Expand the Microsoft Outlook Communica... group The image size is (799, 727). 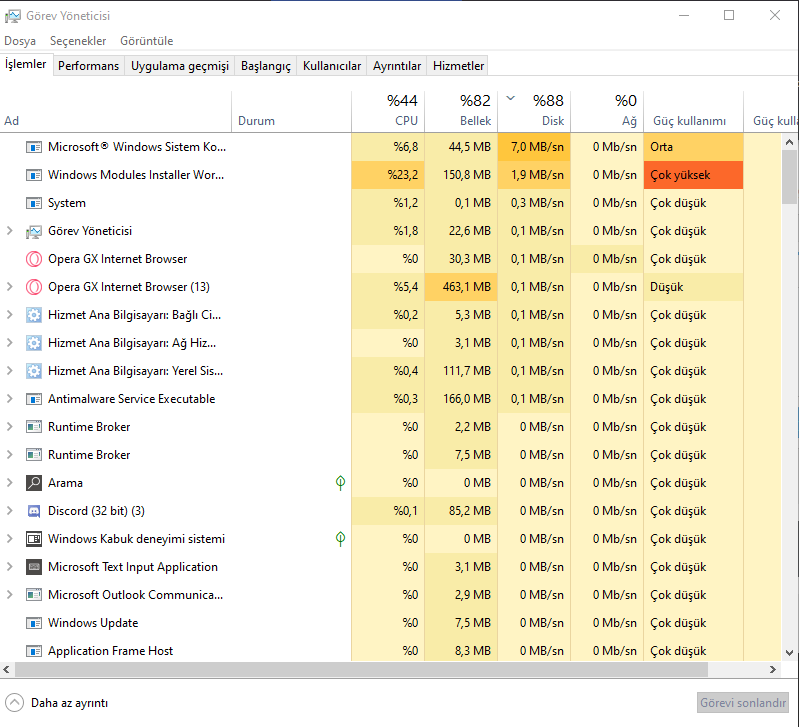[x=9, y=595]
